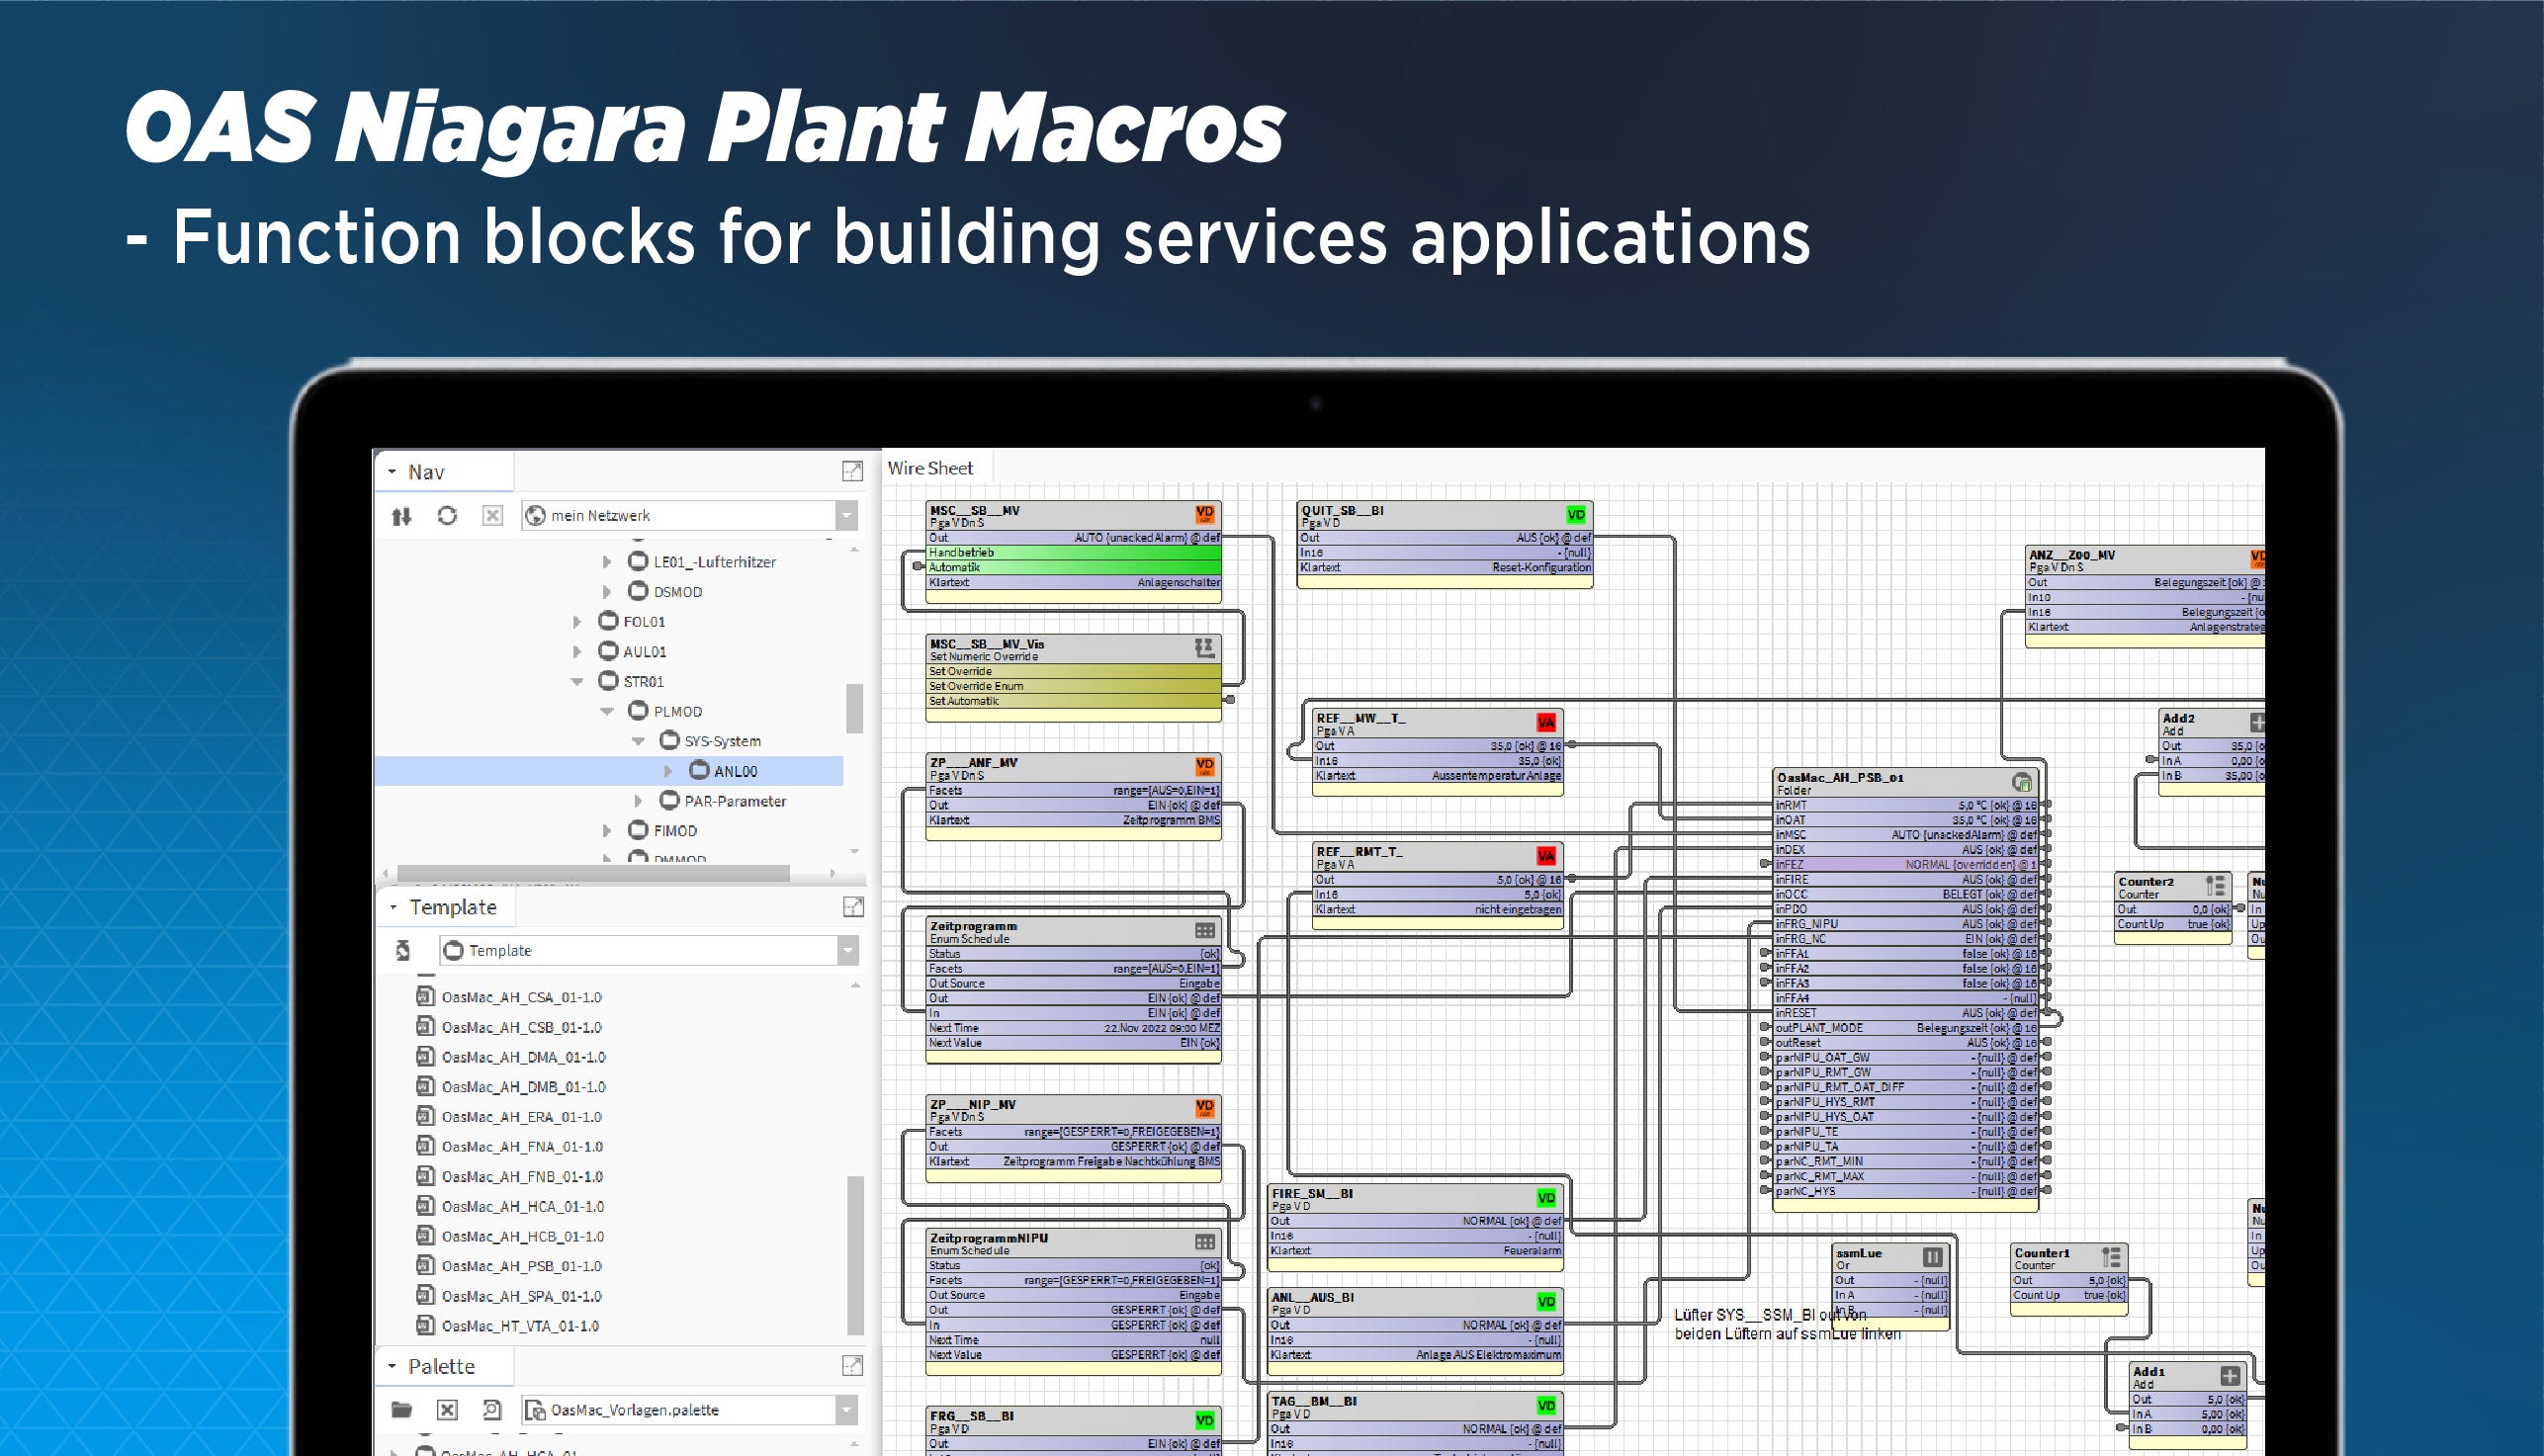This screenshot has width=2544, height=1456.
Task: Select the ANL00 tree item
Action: click(x=736, y=771)
